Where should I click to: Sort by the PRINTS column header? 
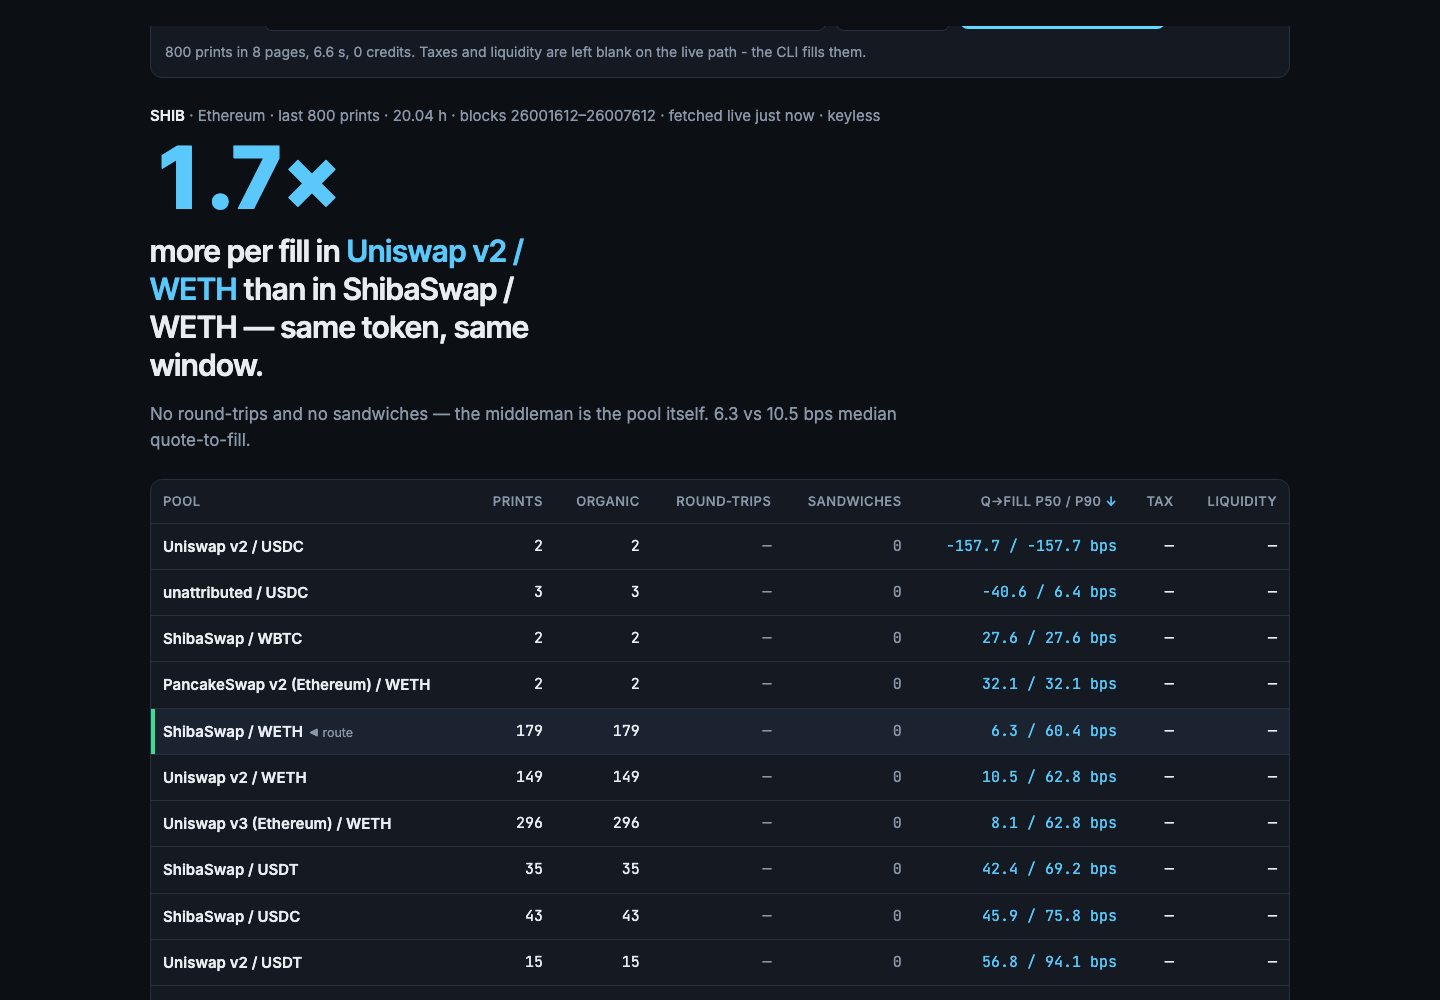pyautogui.click(x=517, y=501)
